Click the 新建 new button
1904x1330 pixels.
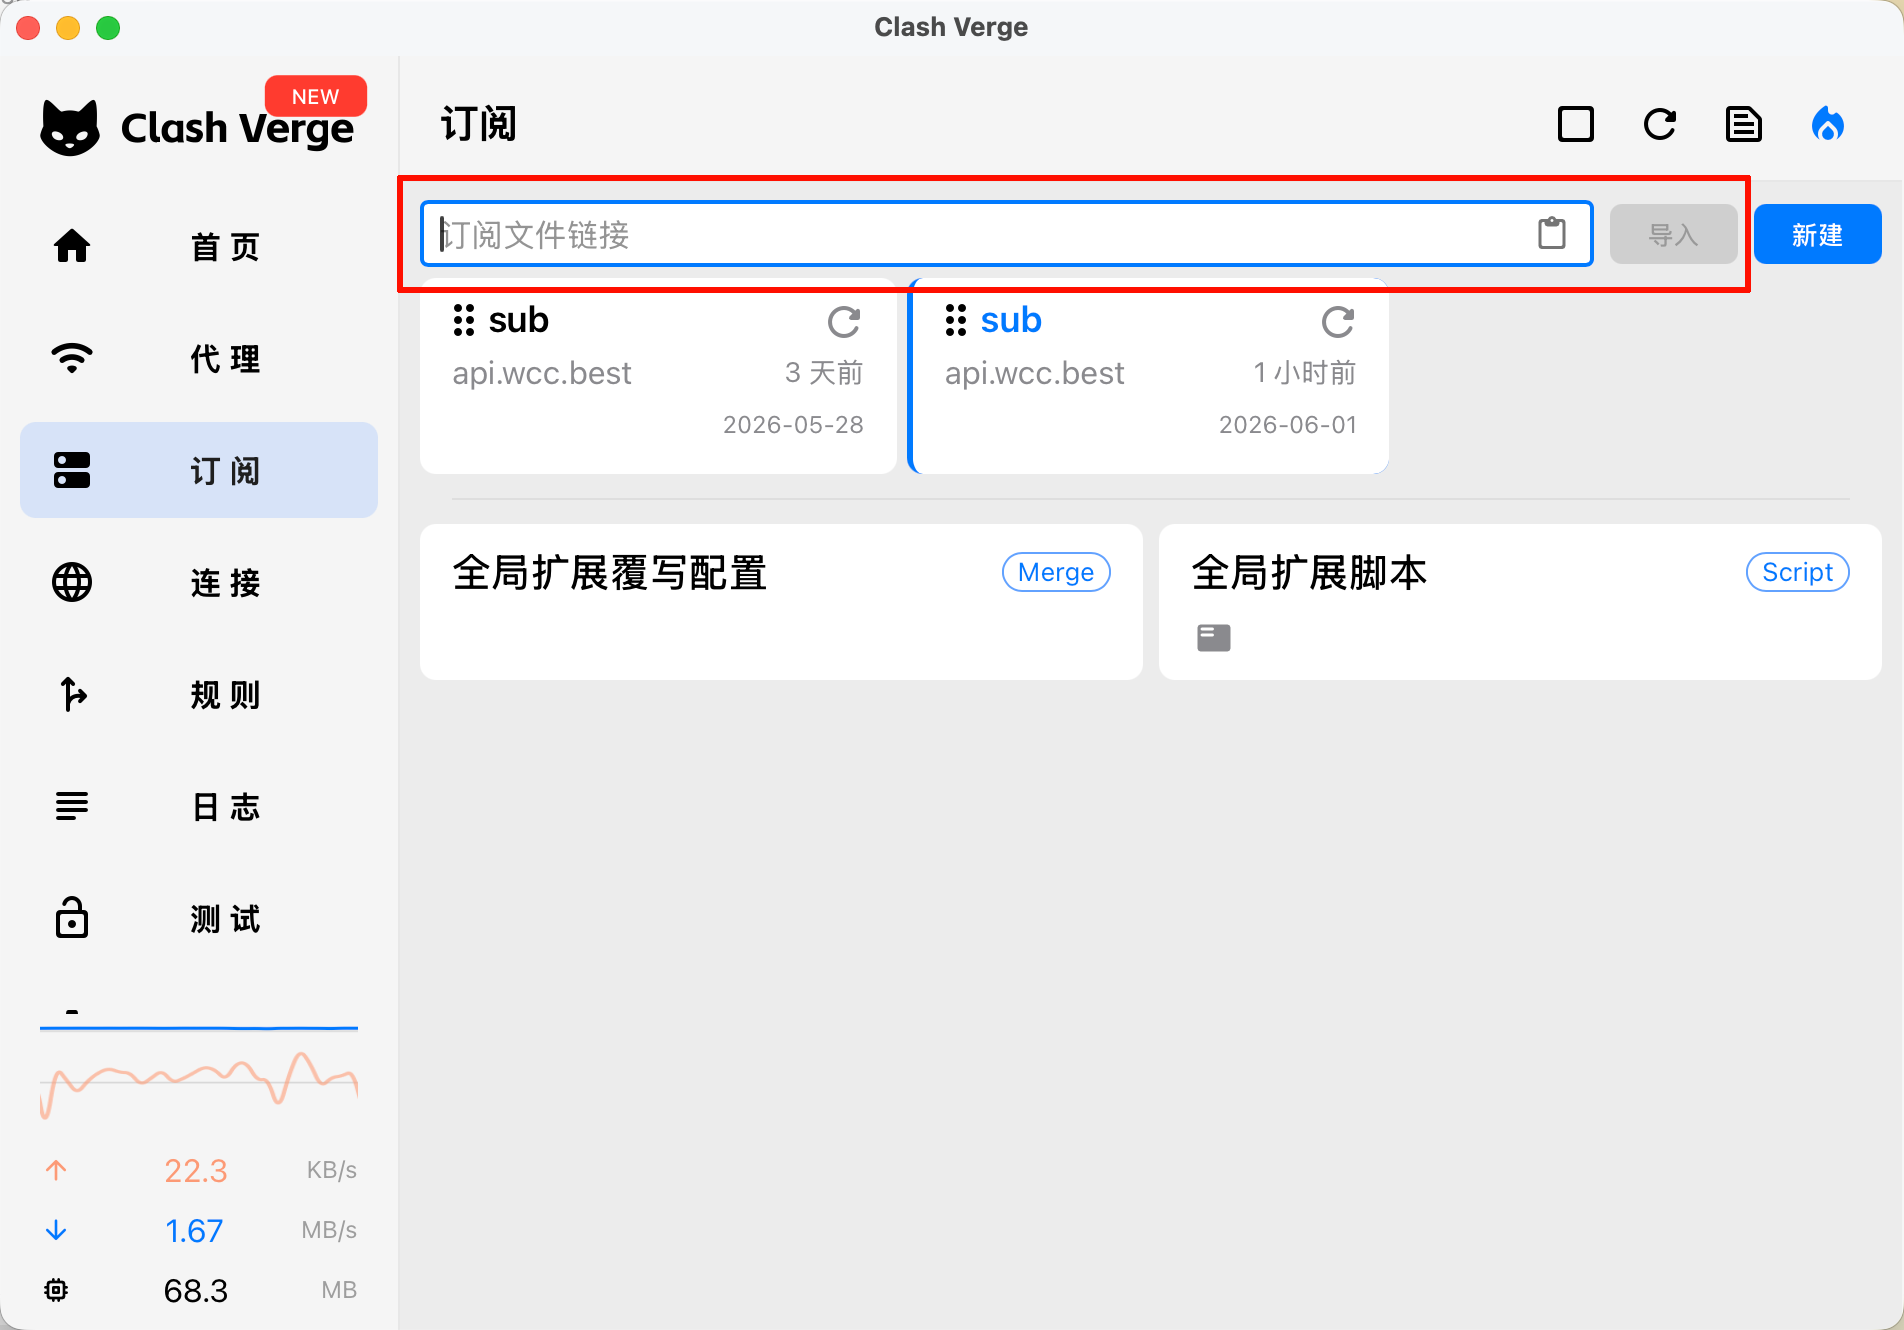pos(1817,234)
